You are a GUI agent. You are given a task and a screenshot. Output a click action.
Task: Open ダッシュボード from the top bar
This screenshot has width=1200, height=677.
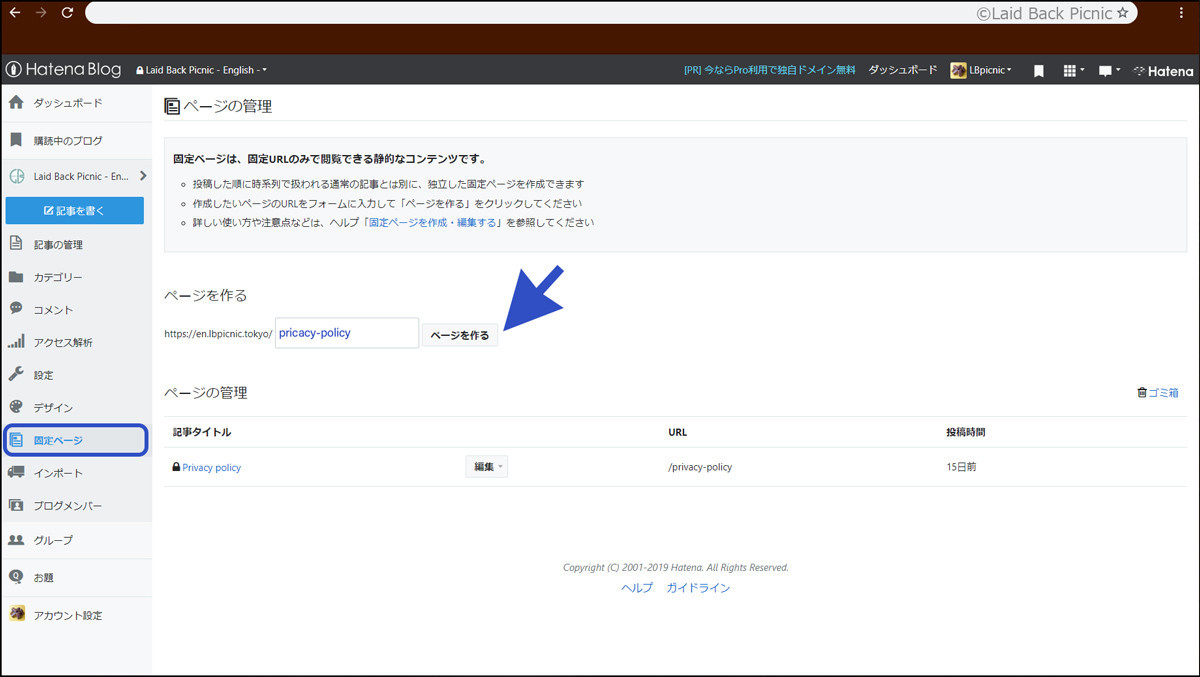(901, 70)
